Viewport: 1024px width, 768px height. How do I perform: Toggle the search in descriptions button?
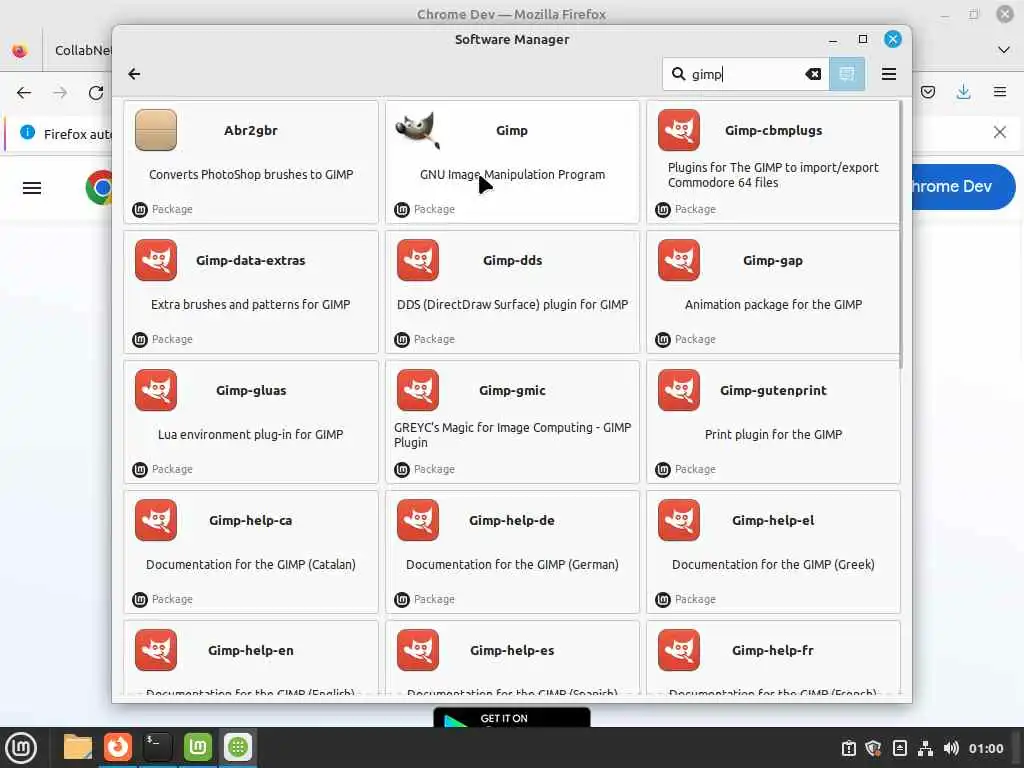[x=847, y=74]
